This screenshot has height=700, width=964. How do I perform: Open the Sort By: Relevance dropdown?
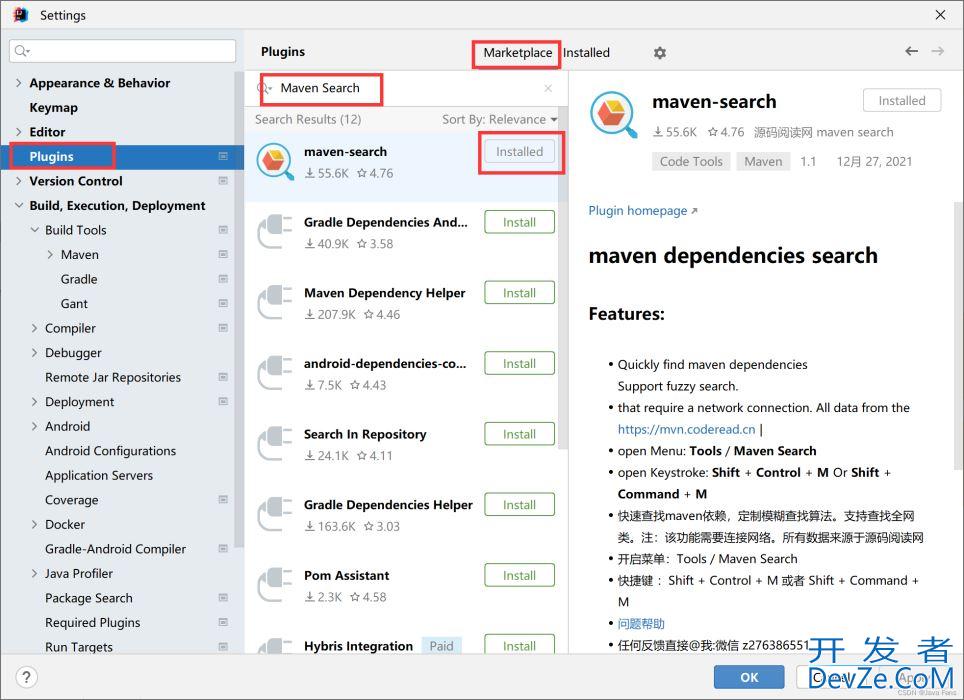[499, 119]
